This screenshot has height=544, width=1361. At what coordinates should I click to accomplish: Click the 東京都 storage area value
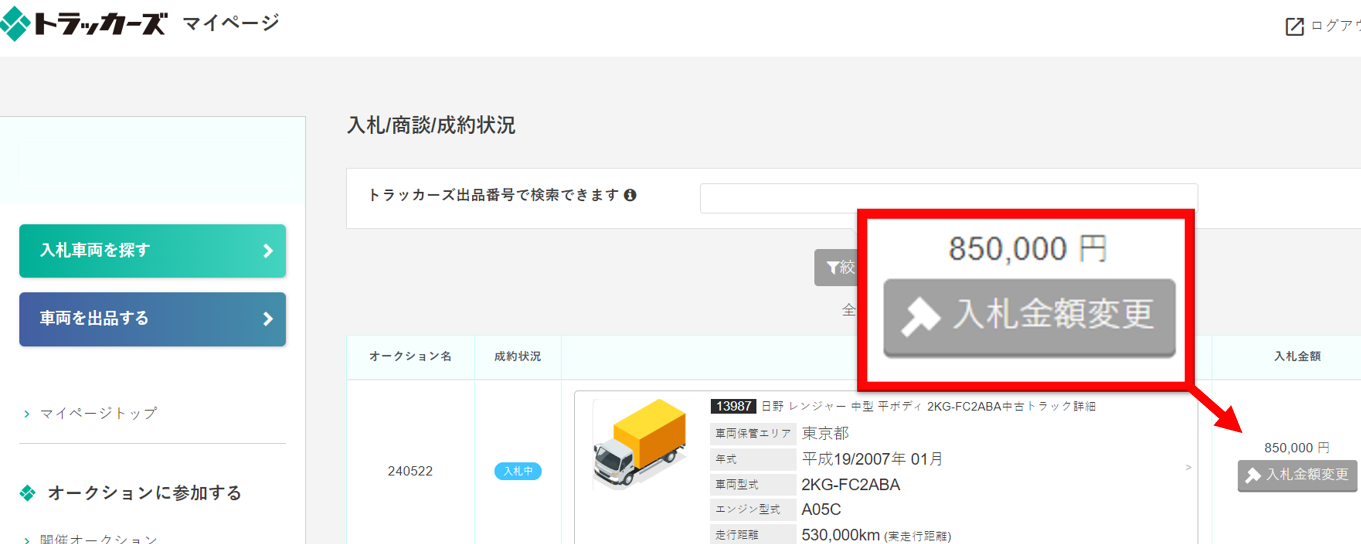(825, 433)
